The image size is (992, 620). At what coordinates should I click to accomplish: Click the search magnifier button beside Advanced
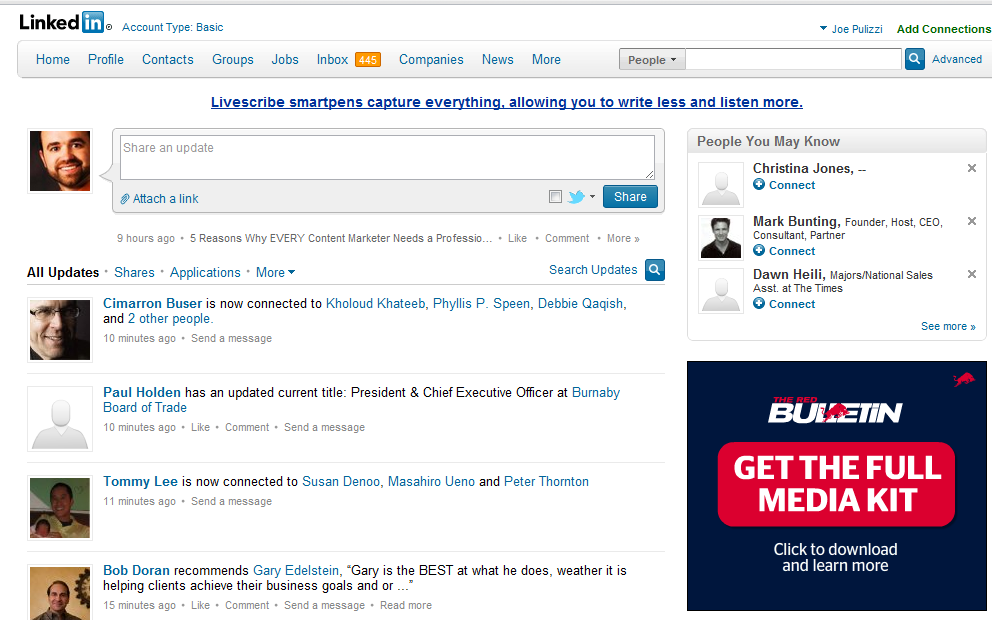tap(914, 59)
